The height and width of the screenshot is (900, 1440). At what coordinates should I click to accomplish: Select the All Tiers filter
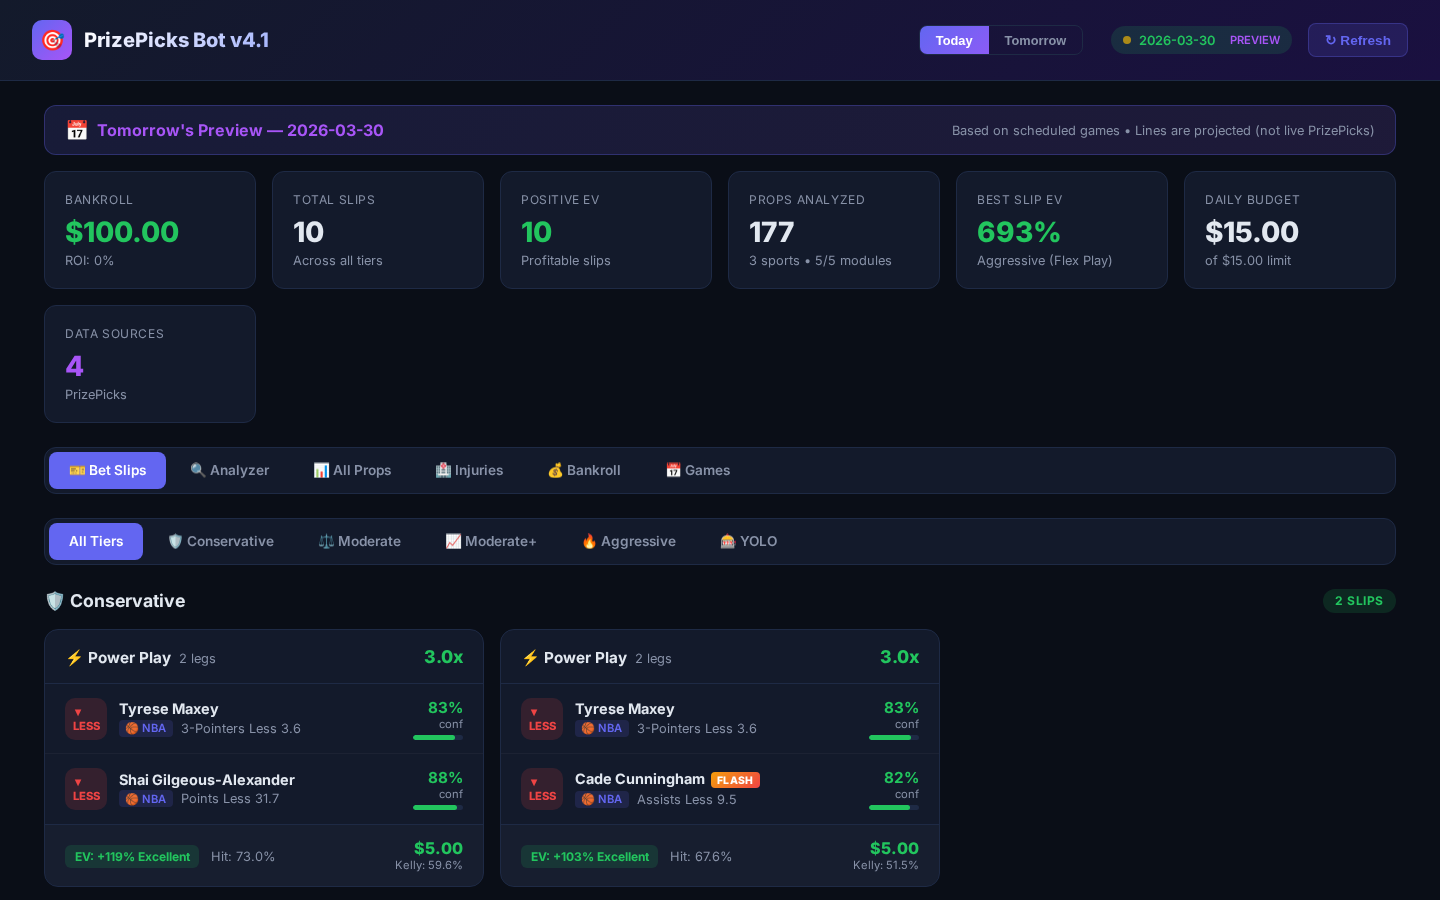point(96,541)
